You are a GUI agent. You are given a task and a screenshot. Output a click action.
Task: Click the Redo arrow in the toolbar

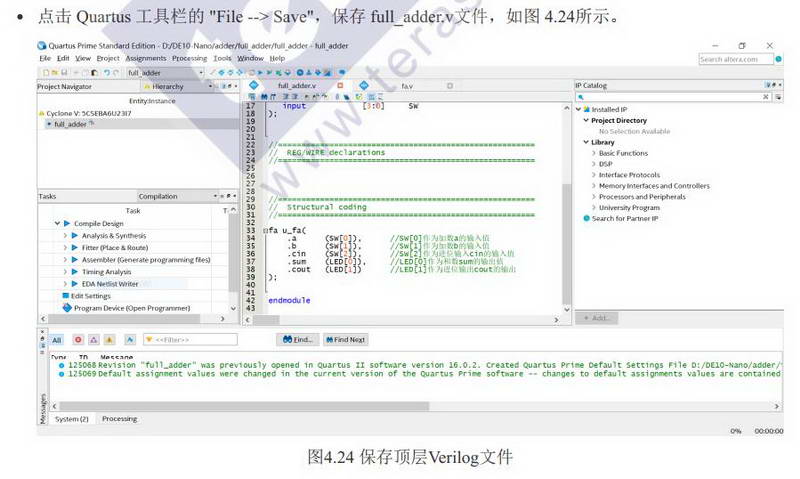click(116, 73)
